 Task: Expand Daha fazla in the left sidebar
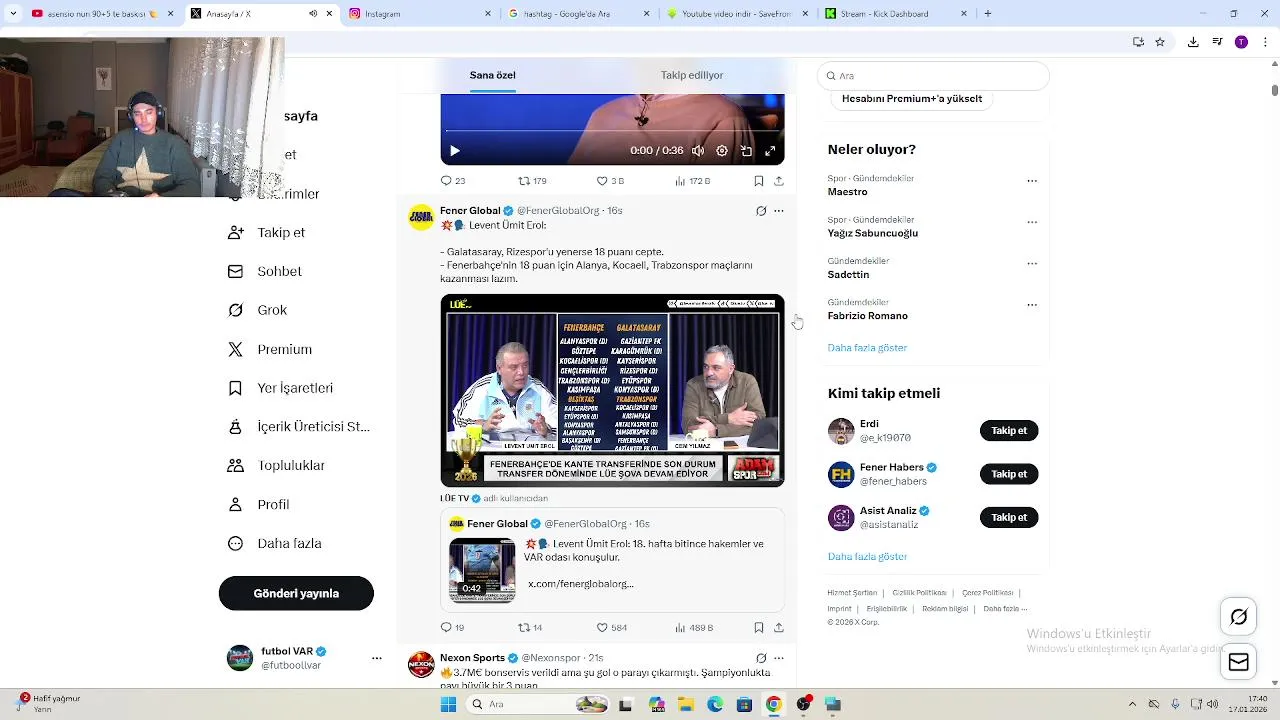tap(275, 544)
